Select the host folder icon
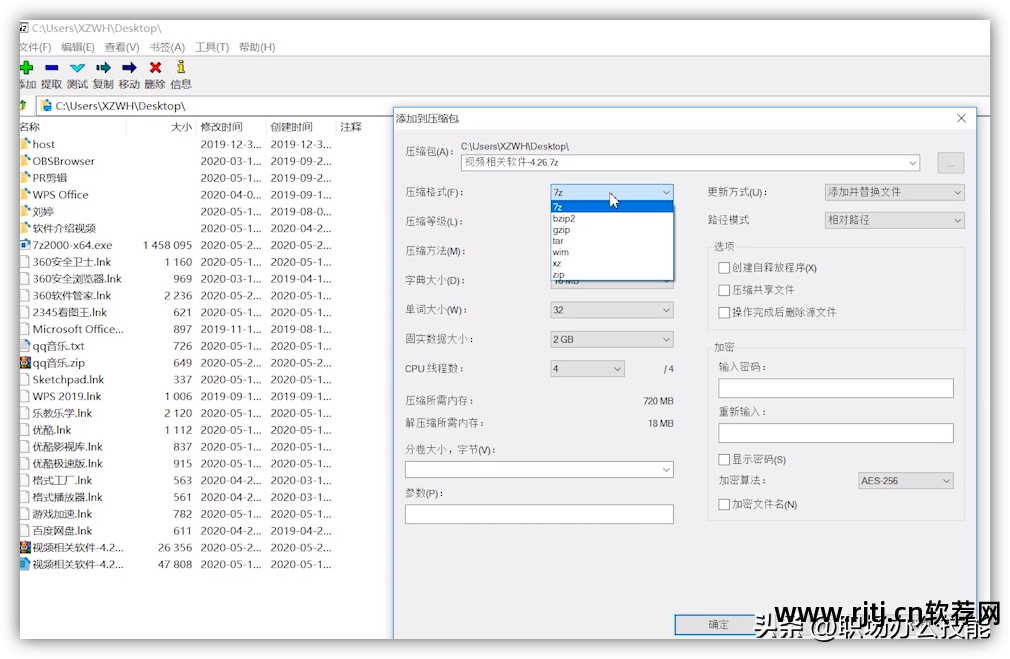Image resolution: width=1010 pixels, height=659 pixels. coord(25,144)
